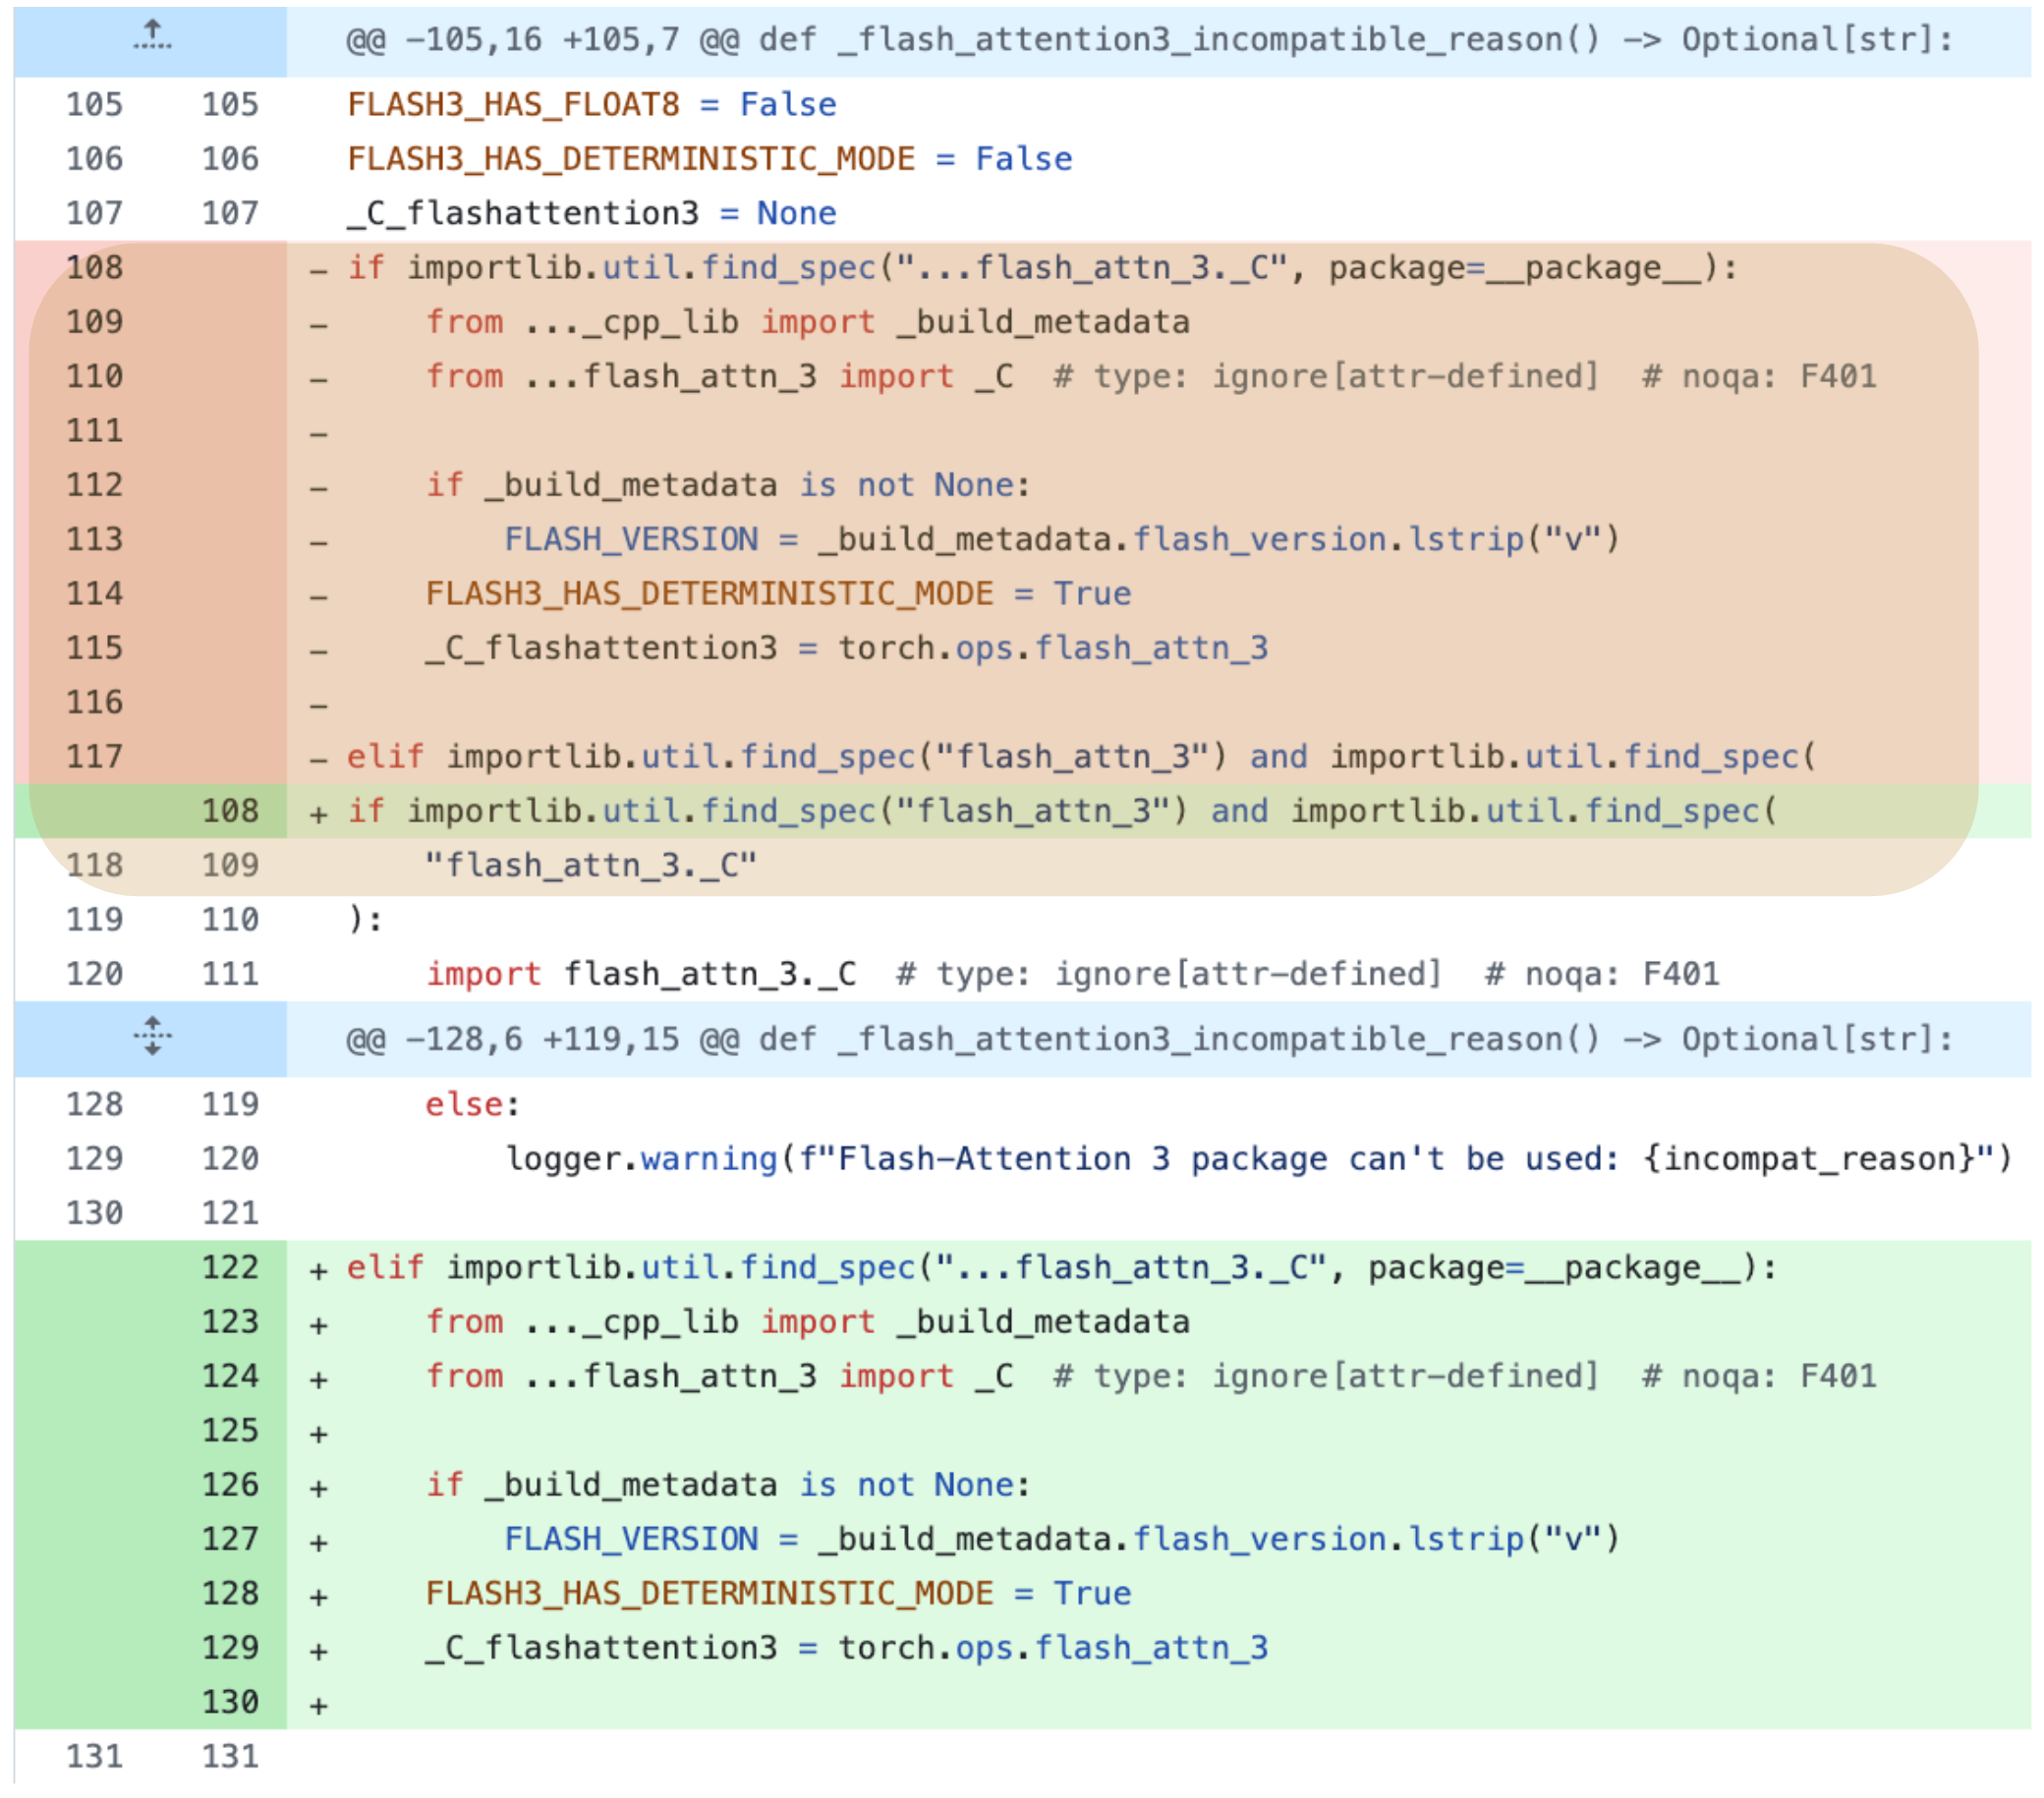This screenshot has height=1798, width=2044.
Task: Click old line number 120
Action: [94, 974]
